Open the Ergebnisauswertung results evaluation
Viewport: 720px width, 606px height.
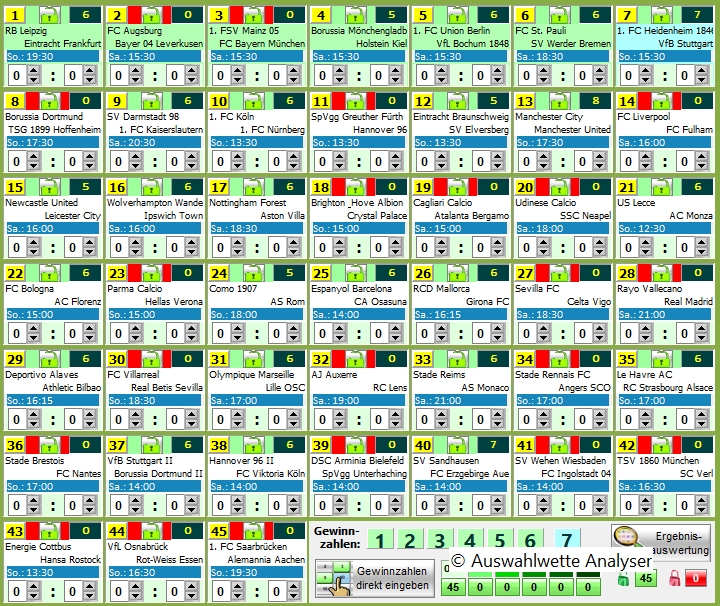(661, 542)
